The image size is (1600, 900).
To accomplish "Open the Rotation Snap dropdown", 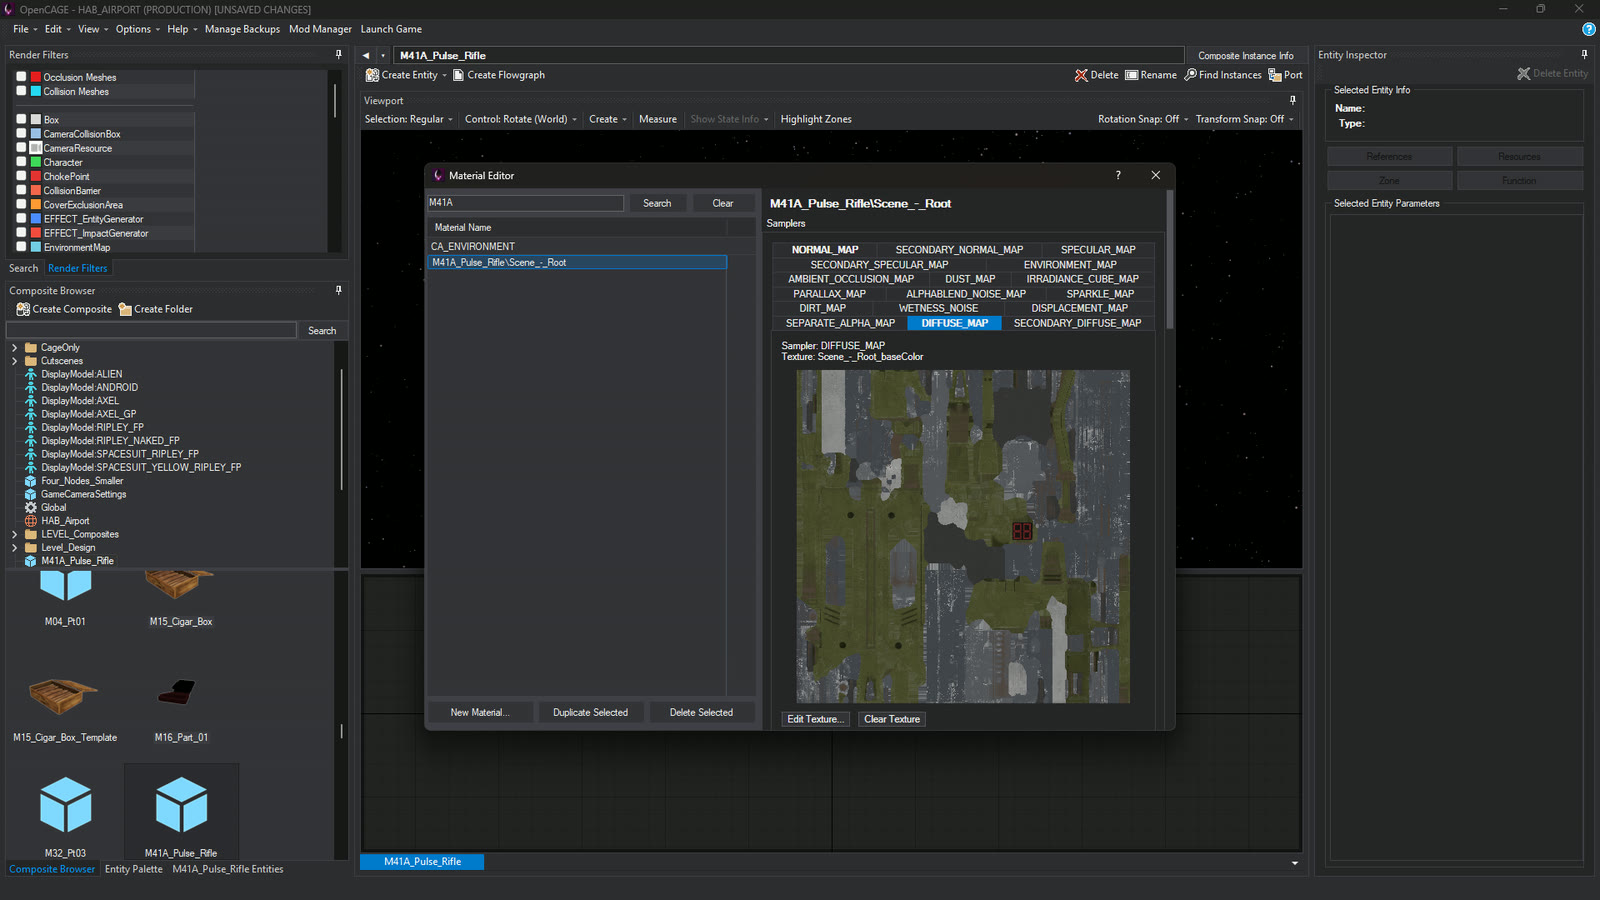I will 1143,119.
